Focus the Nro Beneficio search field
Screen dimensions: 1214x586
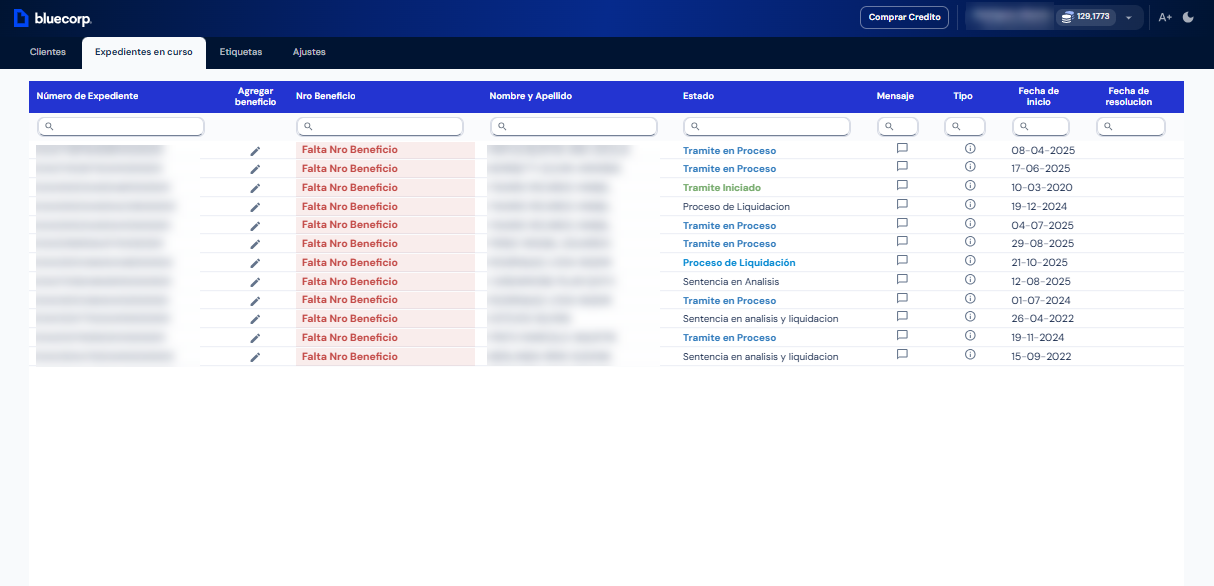380,127
